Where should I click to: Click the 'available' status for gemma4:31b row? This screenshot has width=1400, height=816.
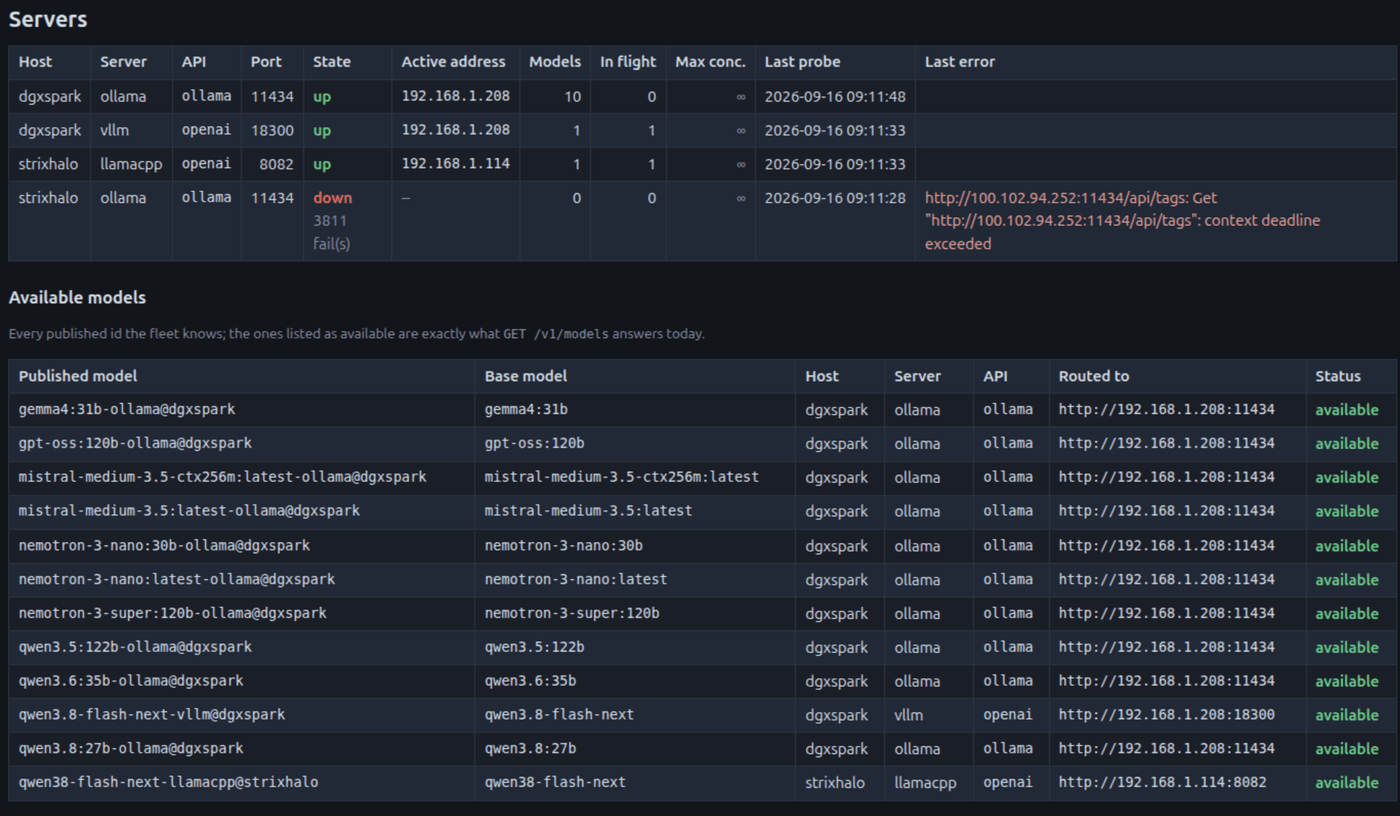[x=1347, y=410]
